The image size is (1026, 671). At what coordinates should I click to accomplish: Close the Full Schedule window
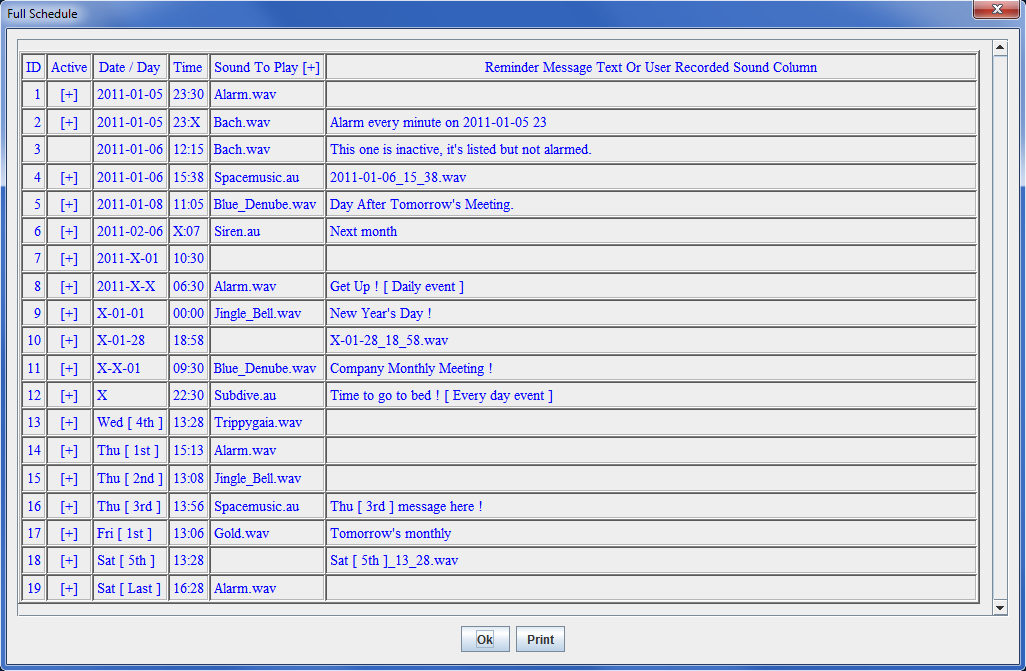click(x=997, y=10)
